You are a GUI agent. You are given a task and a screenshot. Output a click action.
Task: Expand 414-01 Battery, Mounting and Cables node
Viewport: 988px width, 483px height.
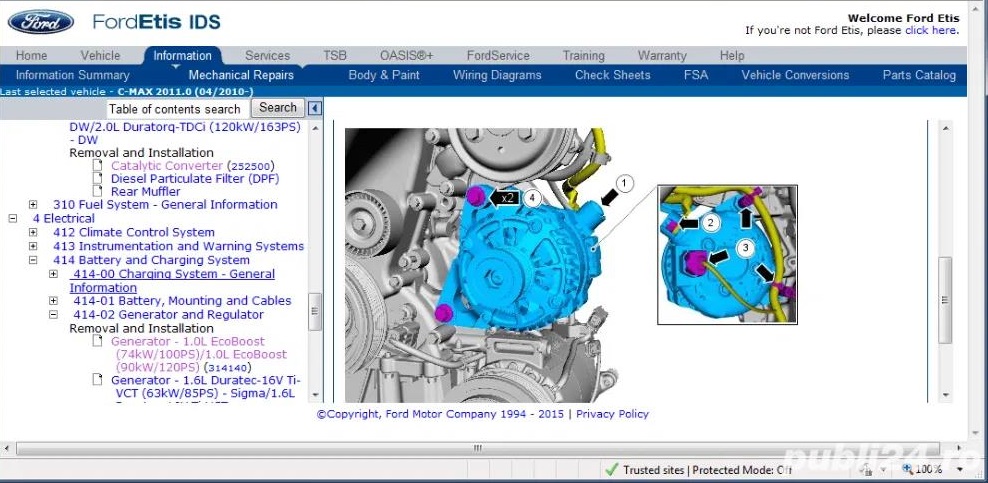54,301
